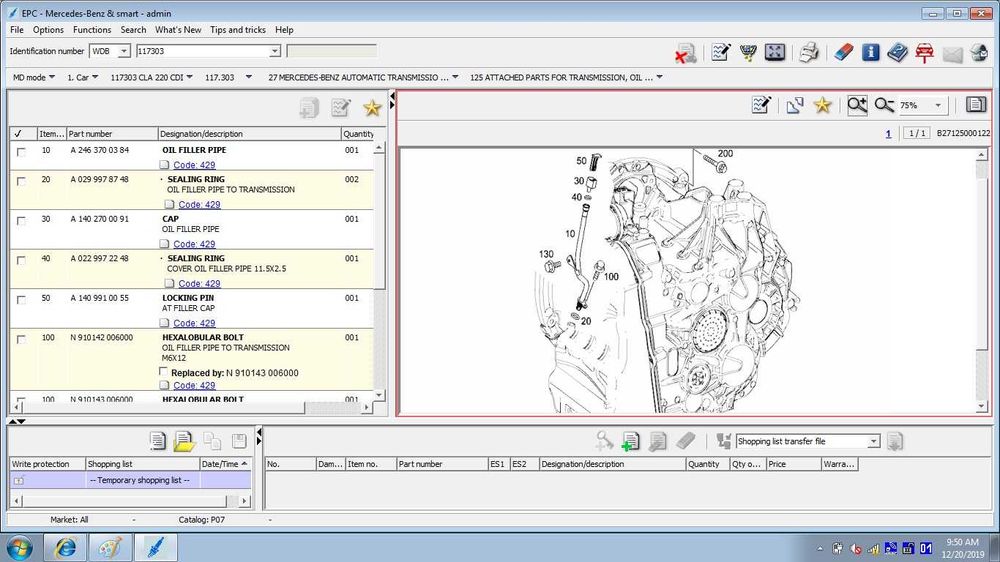This screenshot has height=562, width=1000.
Task: Click the blue help book icon
Action: coord(897,52)
